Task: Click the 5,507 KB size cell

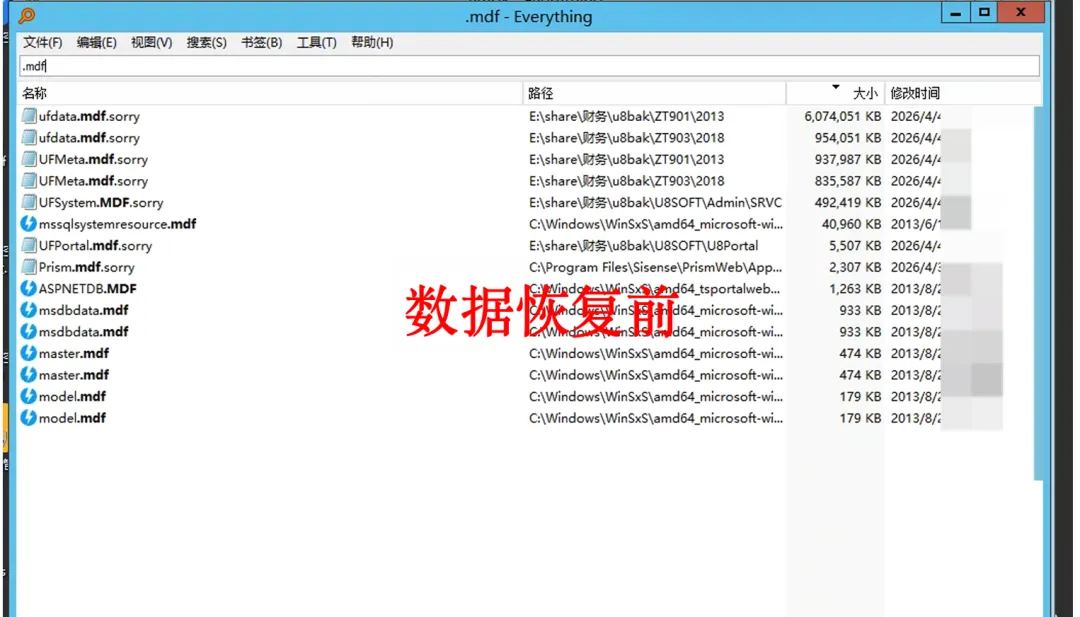Action: (855, 245)
